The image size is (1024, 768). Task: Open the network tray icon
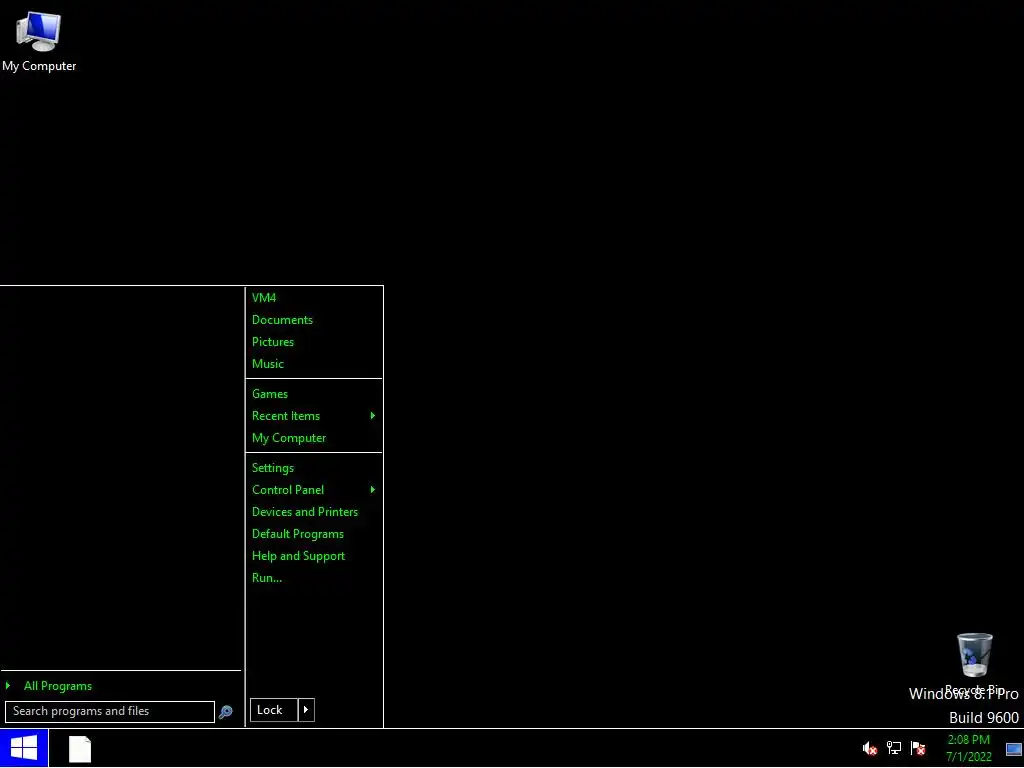pos(893,748)
